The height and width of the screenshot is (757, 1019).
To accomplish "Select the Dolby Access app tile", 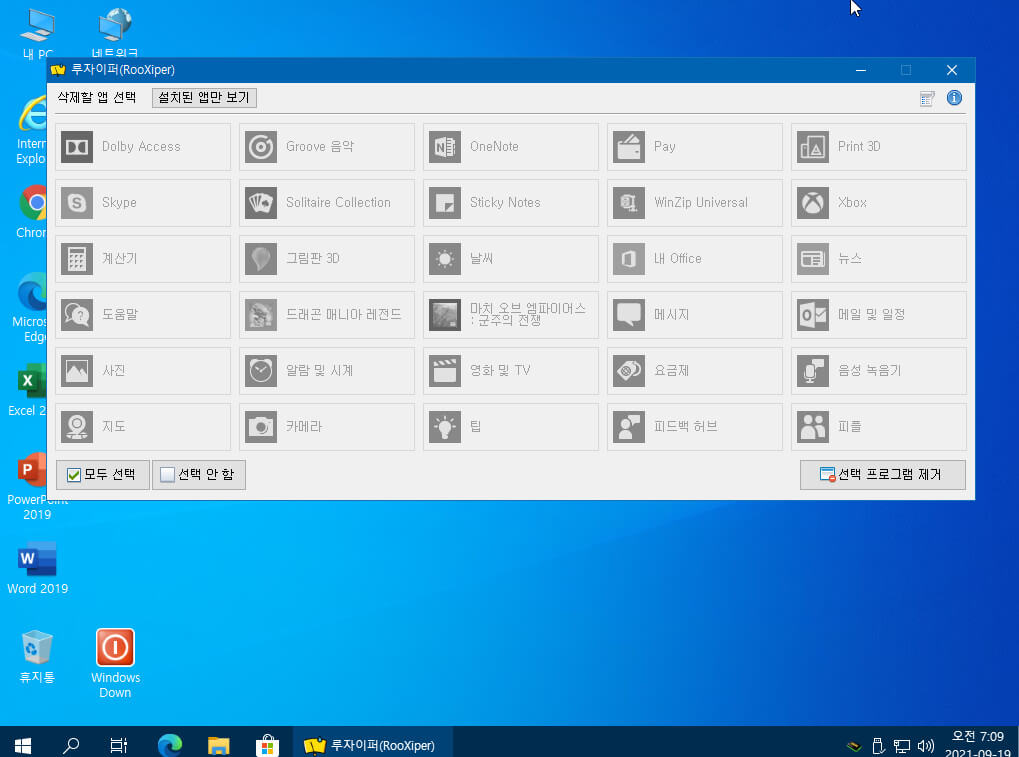I will (143, 147).
